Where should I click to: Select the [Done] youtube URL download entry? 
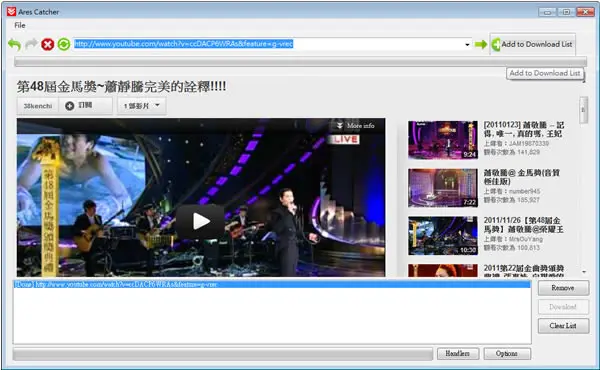pyautogui.click(x=272, y=284)
